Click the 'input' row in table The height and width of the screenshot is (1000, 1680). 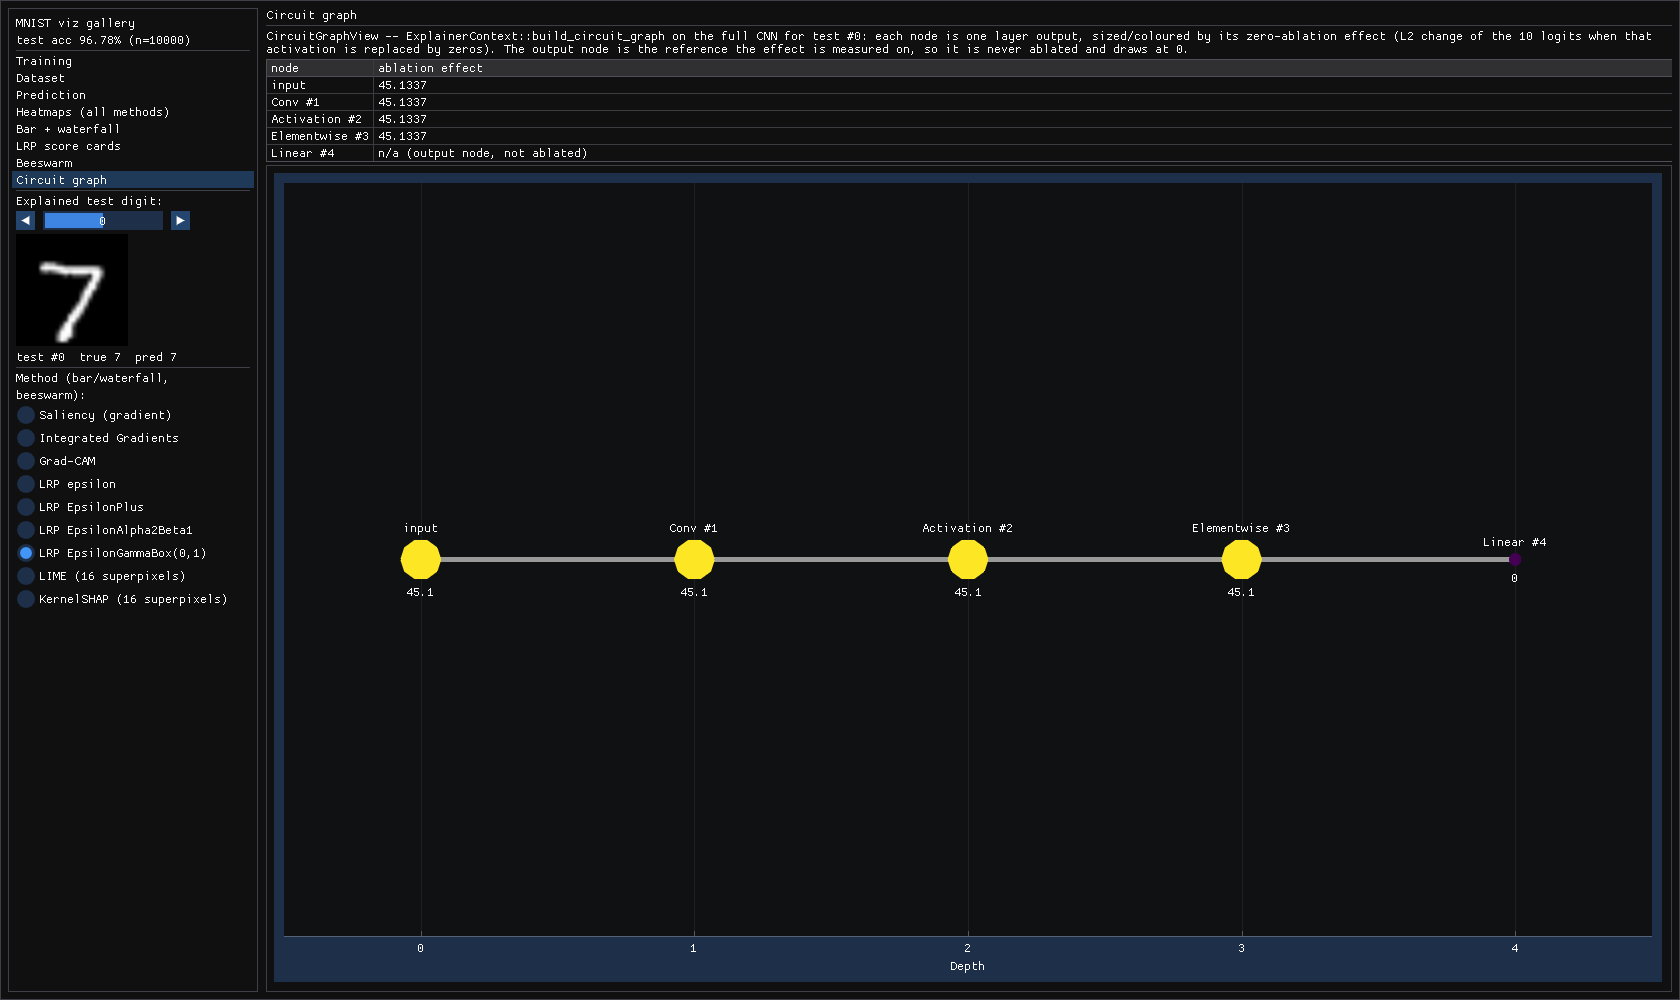(x=969, y=85)
